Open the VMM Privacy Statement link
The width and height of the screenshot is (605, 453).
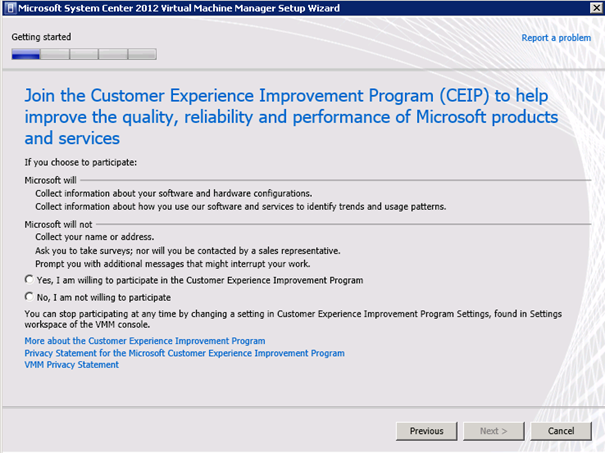click(72, 365)
